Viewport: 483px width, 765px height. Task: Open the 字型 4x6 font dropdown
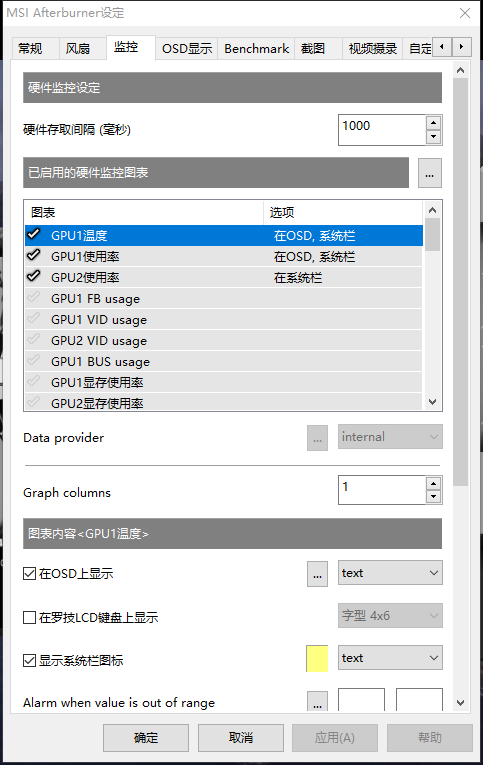tap(390, 616)
